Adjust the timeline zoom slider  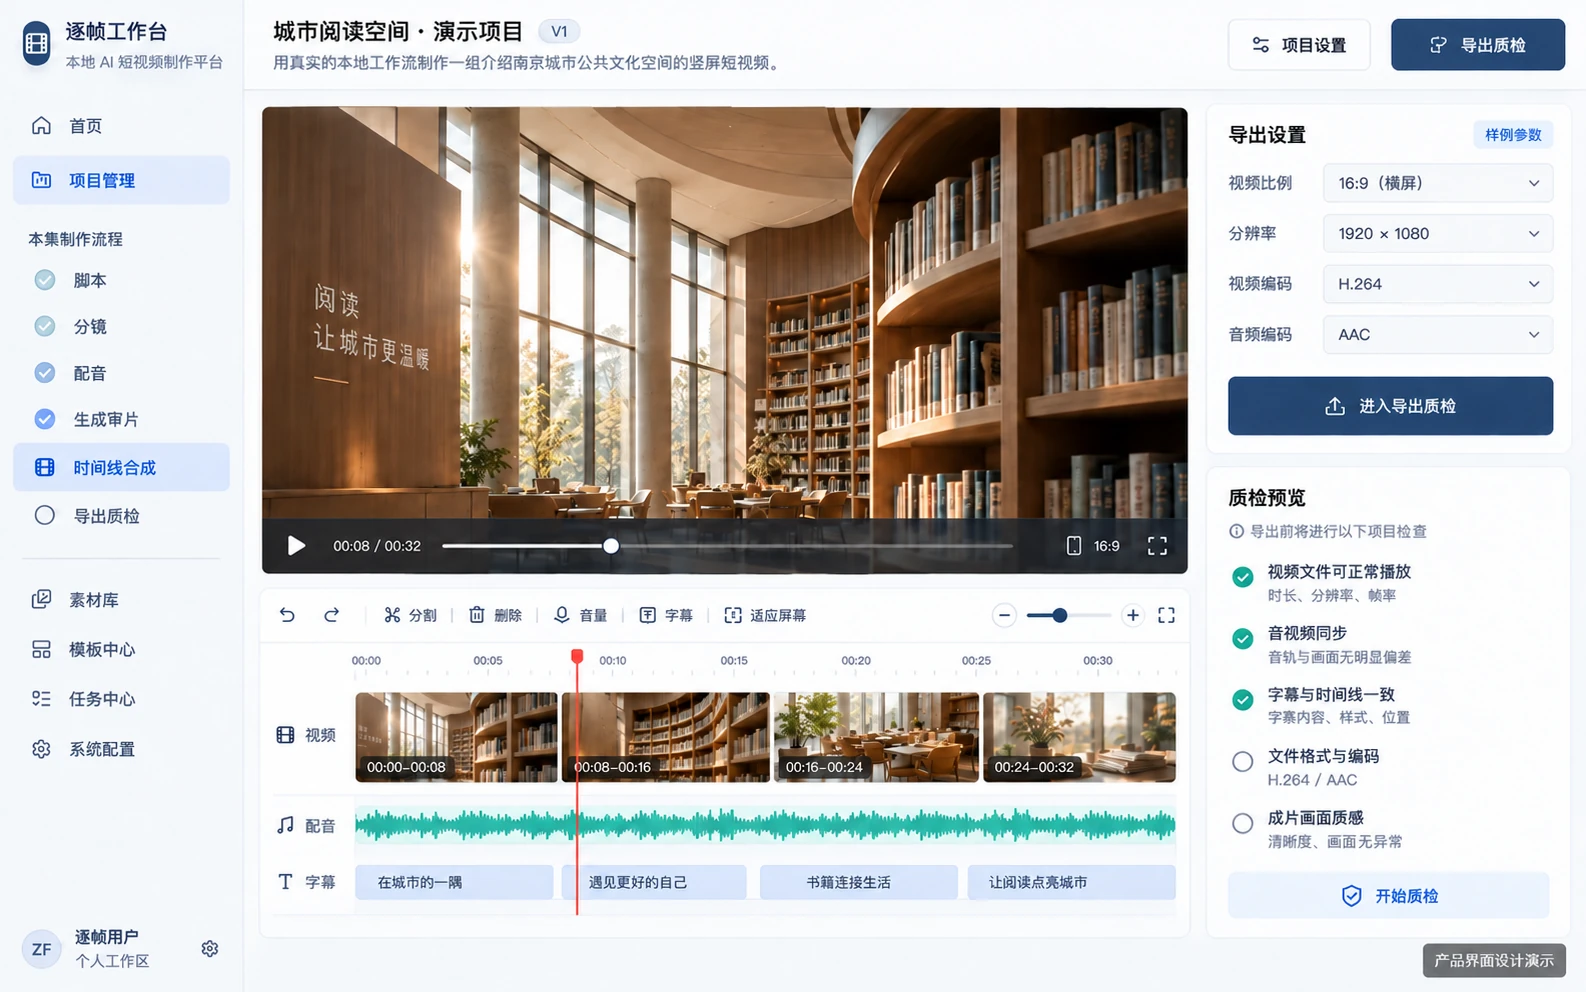point(1067,616)
